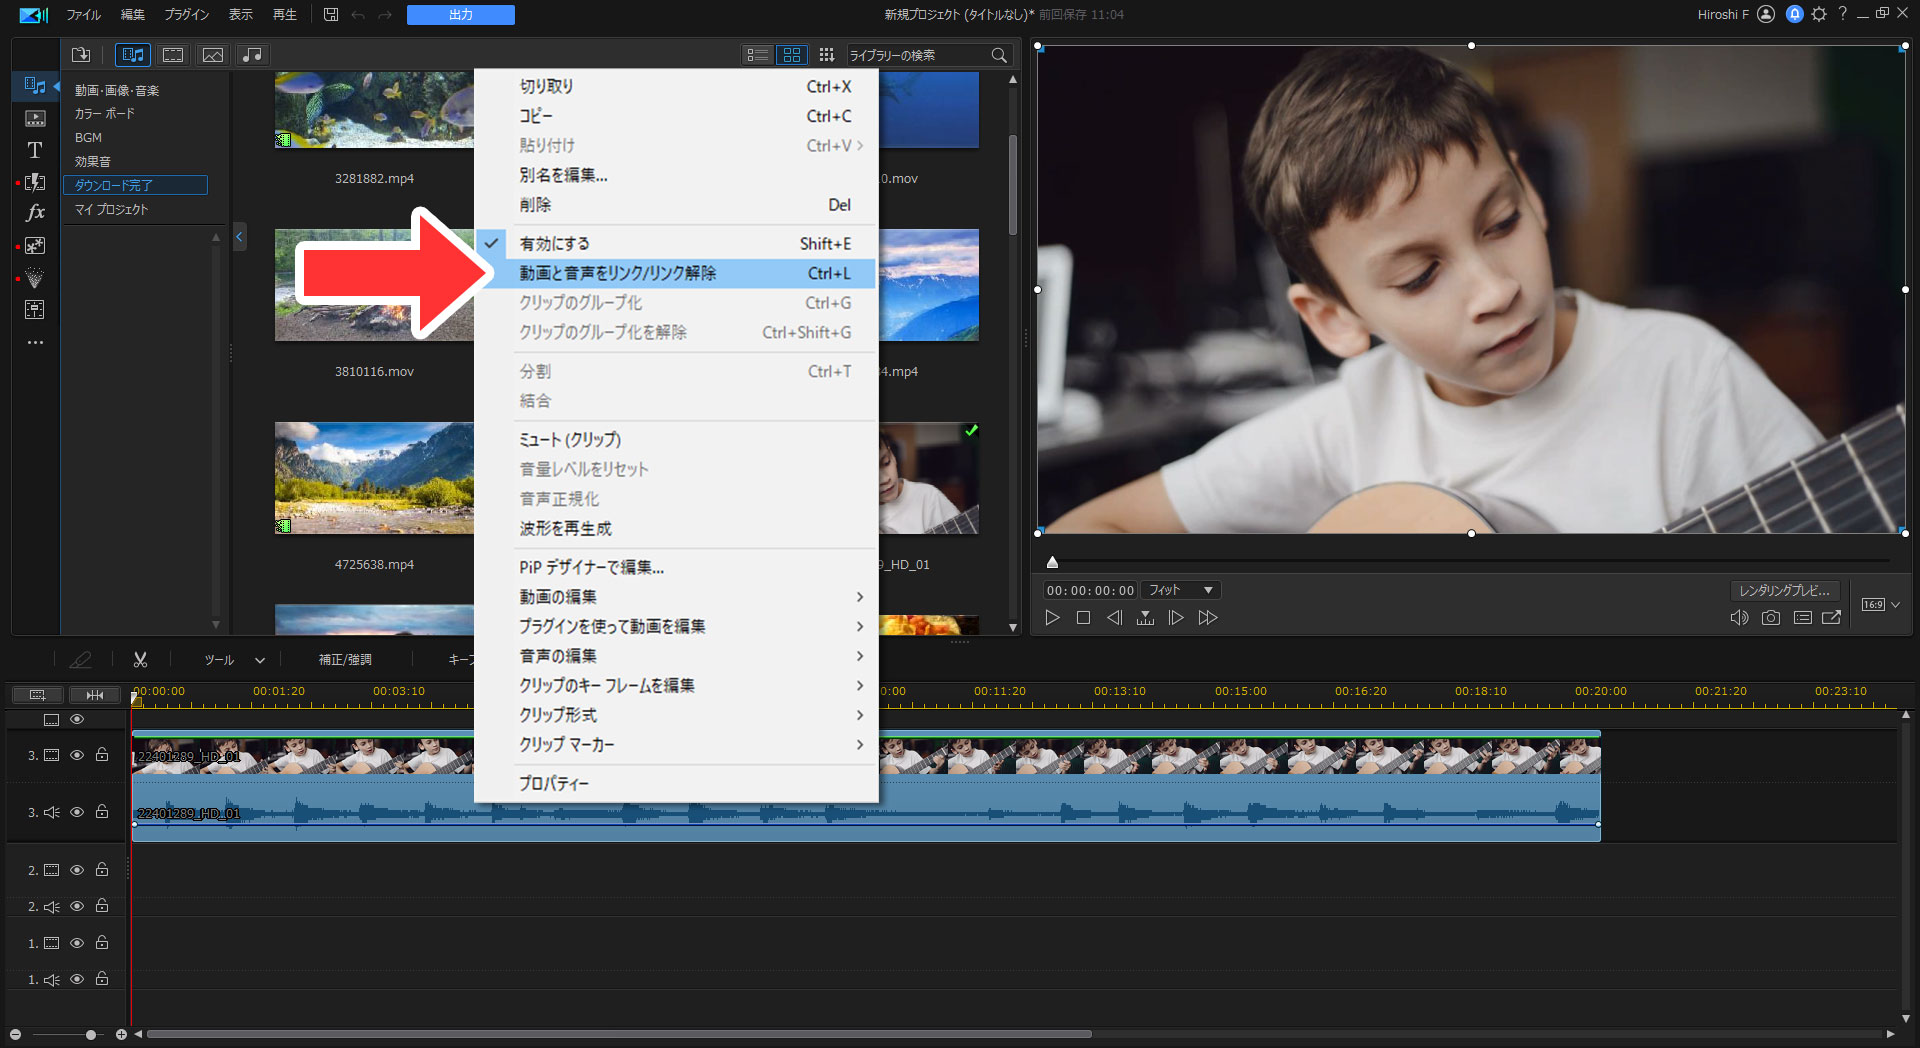Switch library to large thumbnail view

(x=792, y=55)
